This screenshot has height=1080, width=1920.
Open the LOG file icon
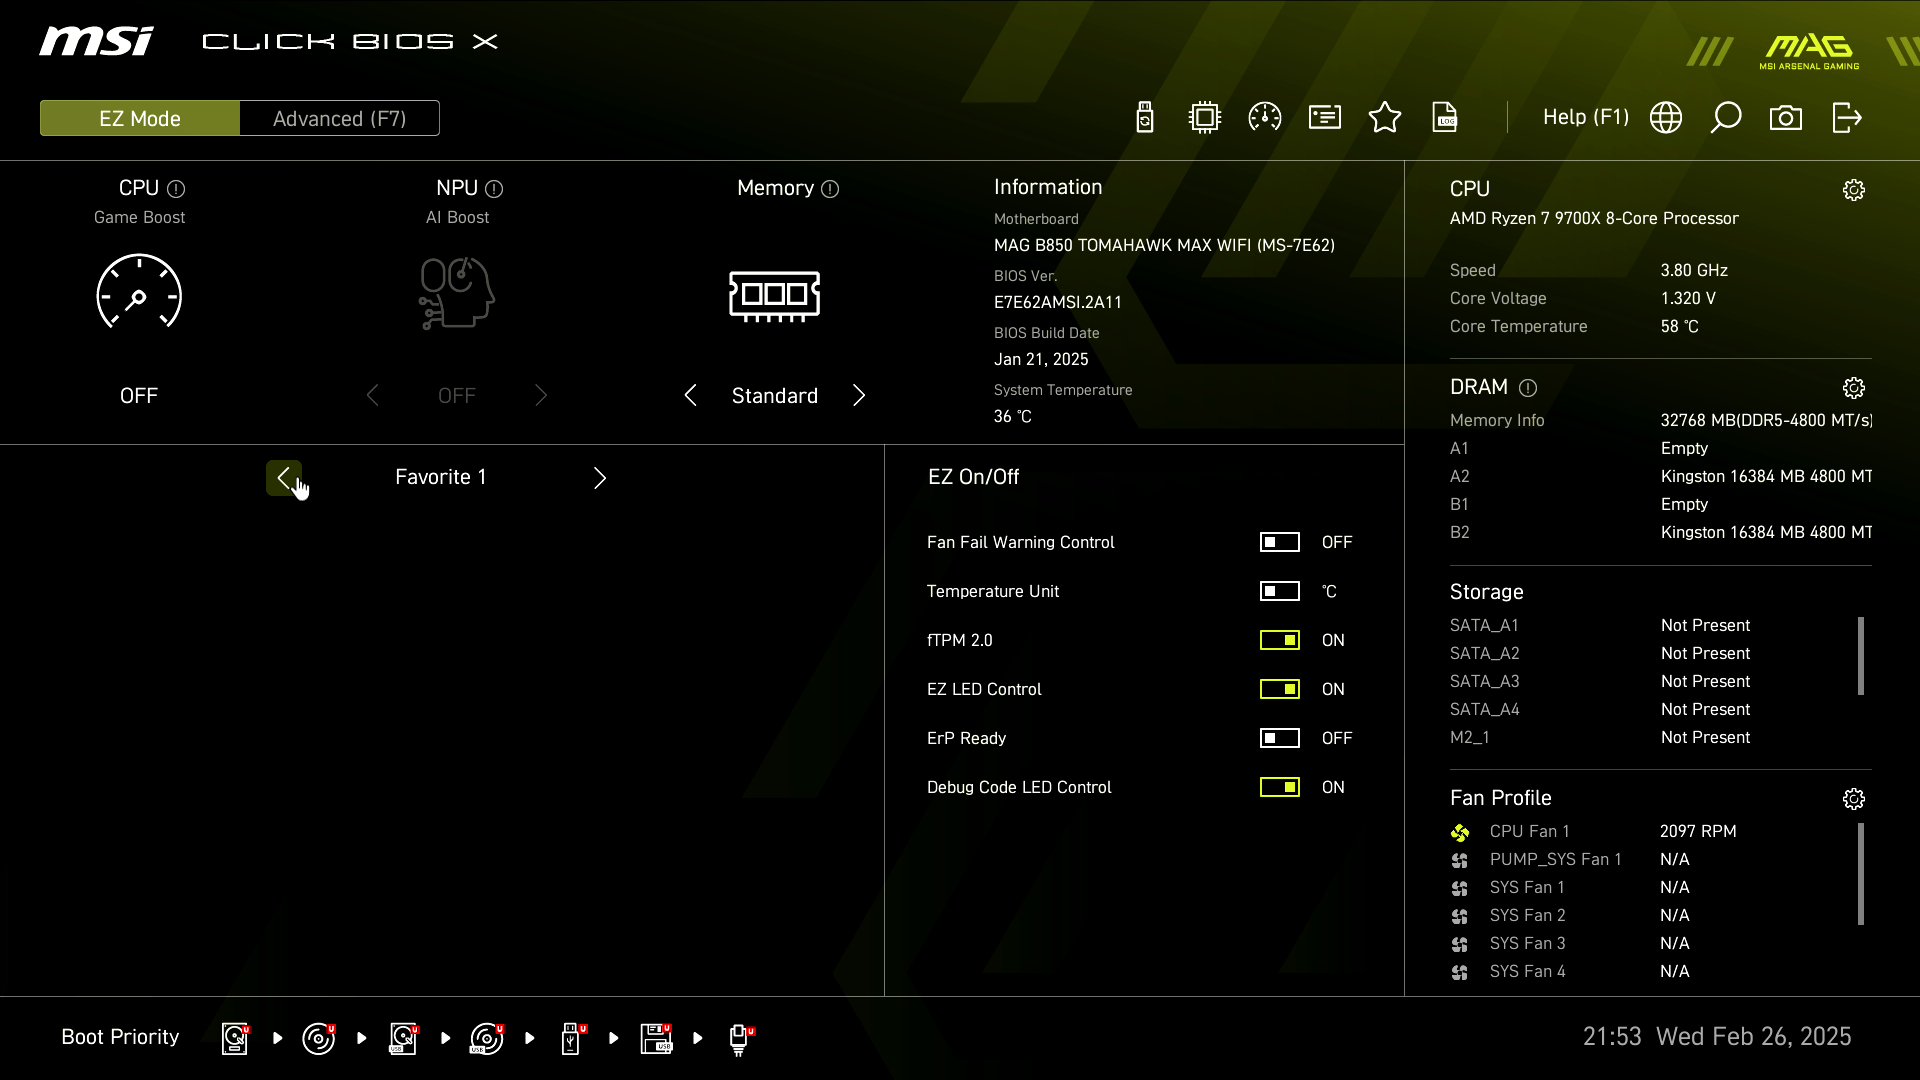click(x=1445, y=118)
